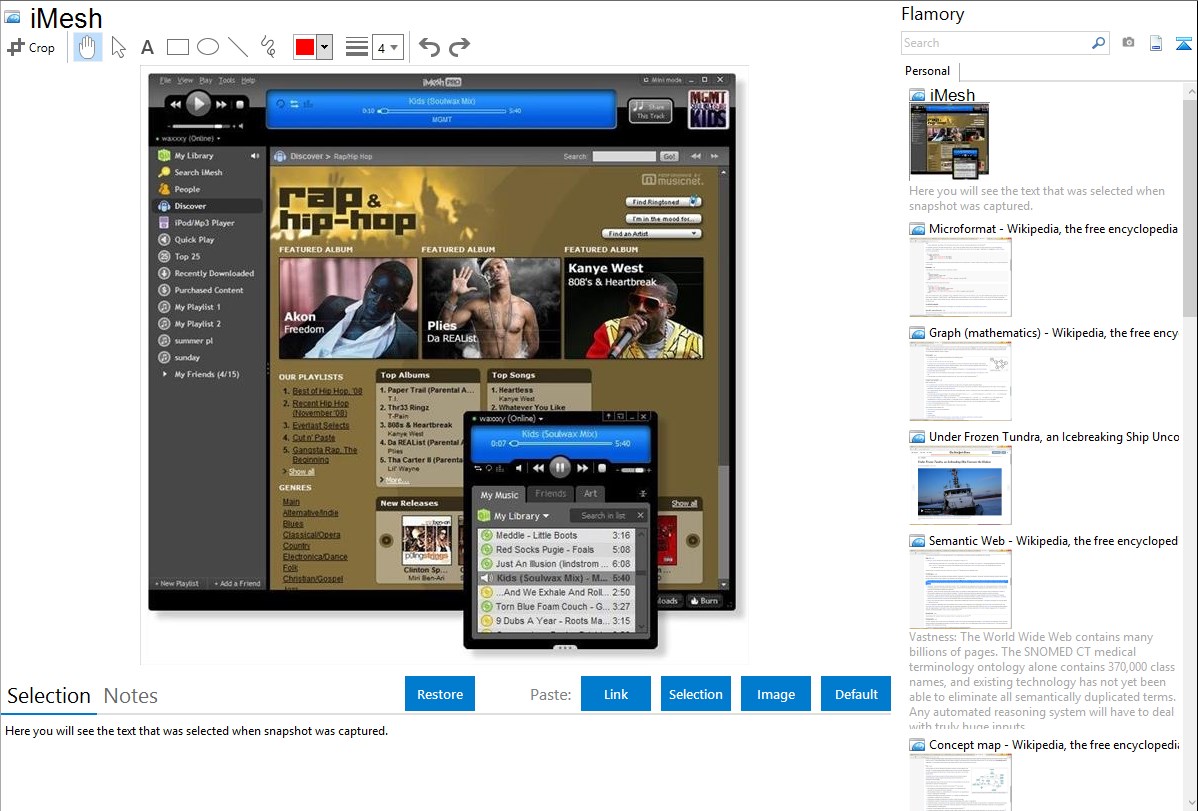
Task: Click the camera capture snapshot icon
Action: coord(1128,43)
